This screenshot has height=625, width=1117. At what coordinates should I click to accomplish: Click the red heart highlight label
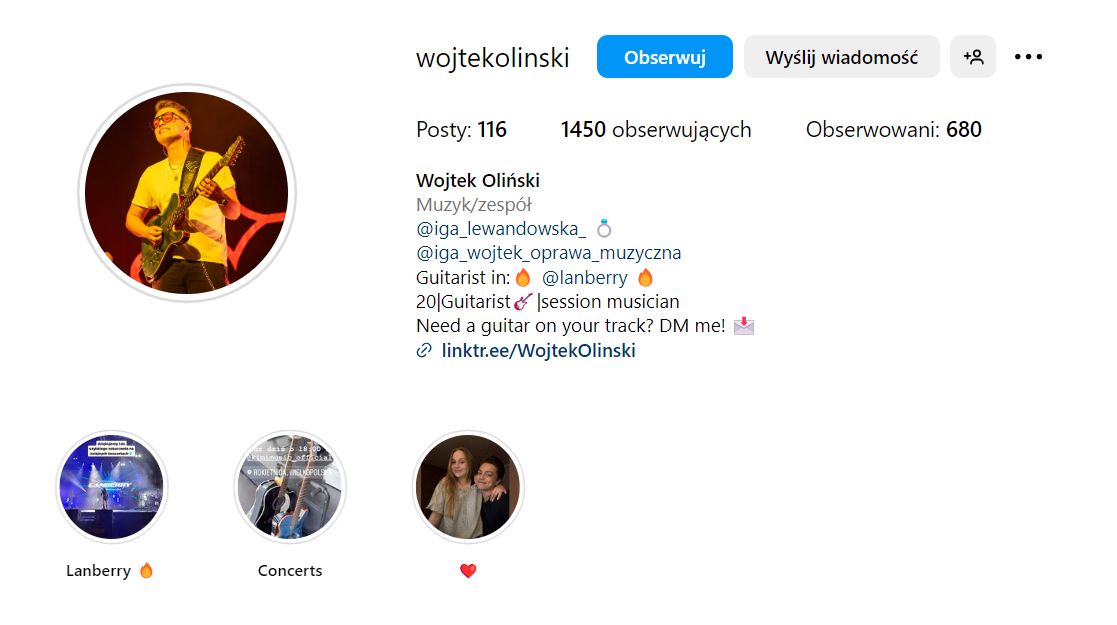pos(468,571)
